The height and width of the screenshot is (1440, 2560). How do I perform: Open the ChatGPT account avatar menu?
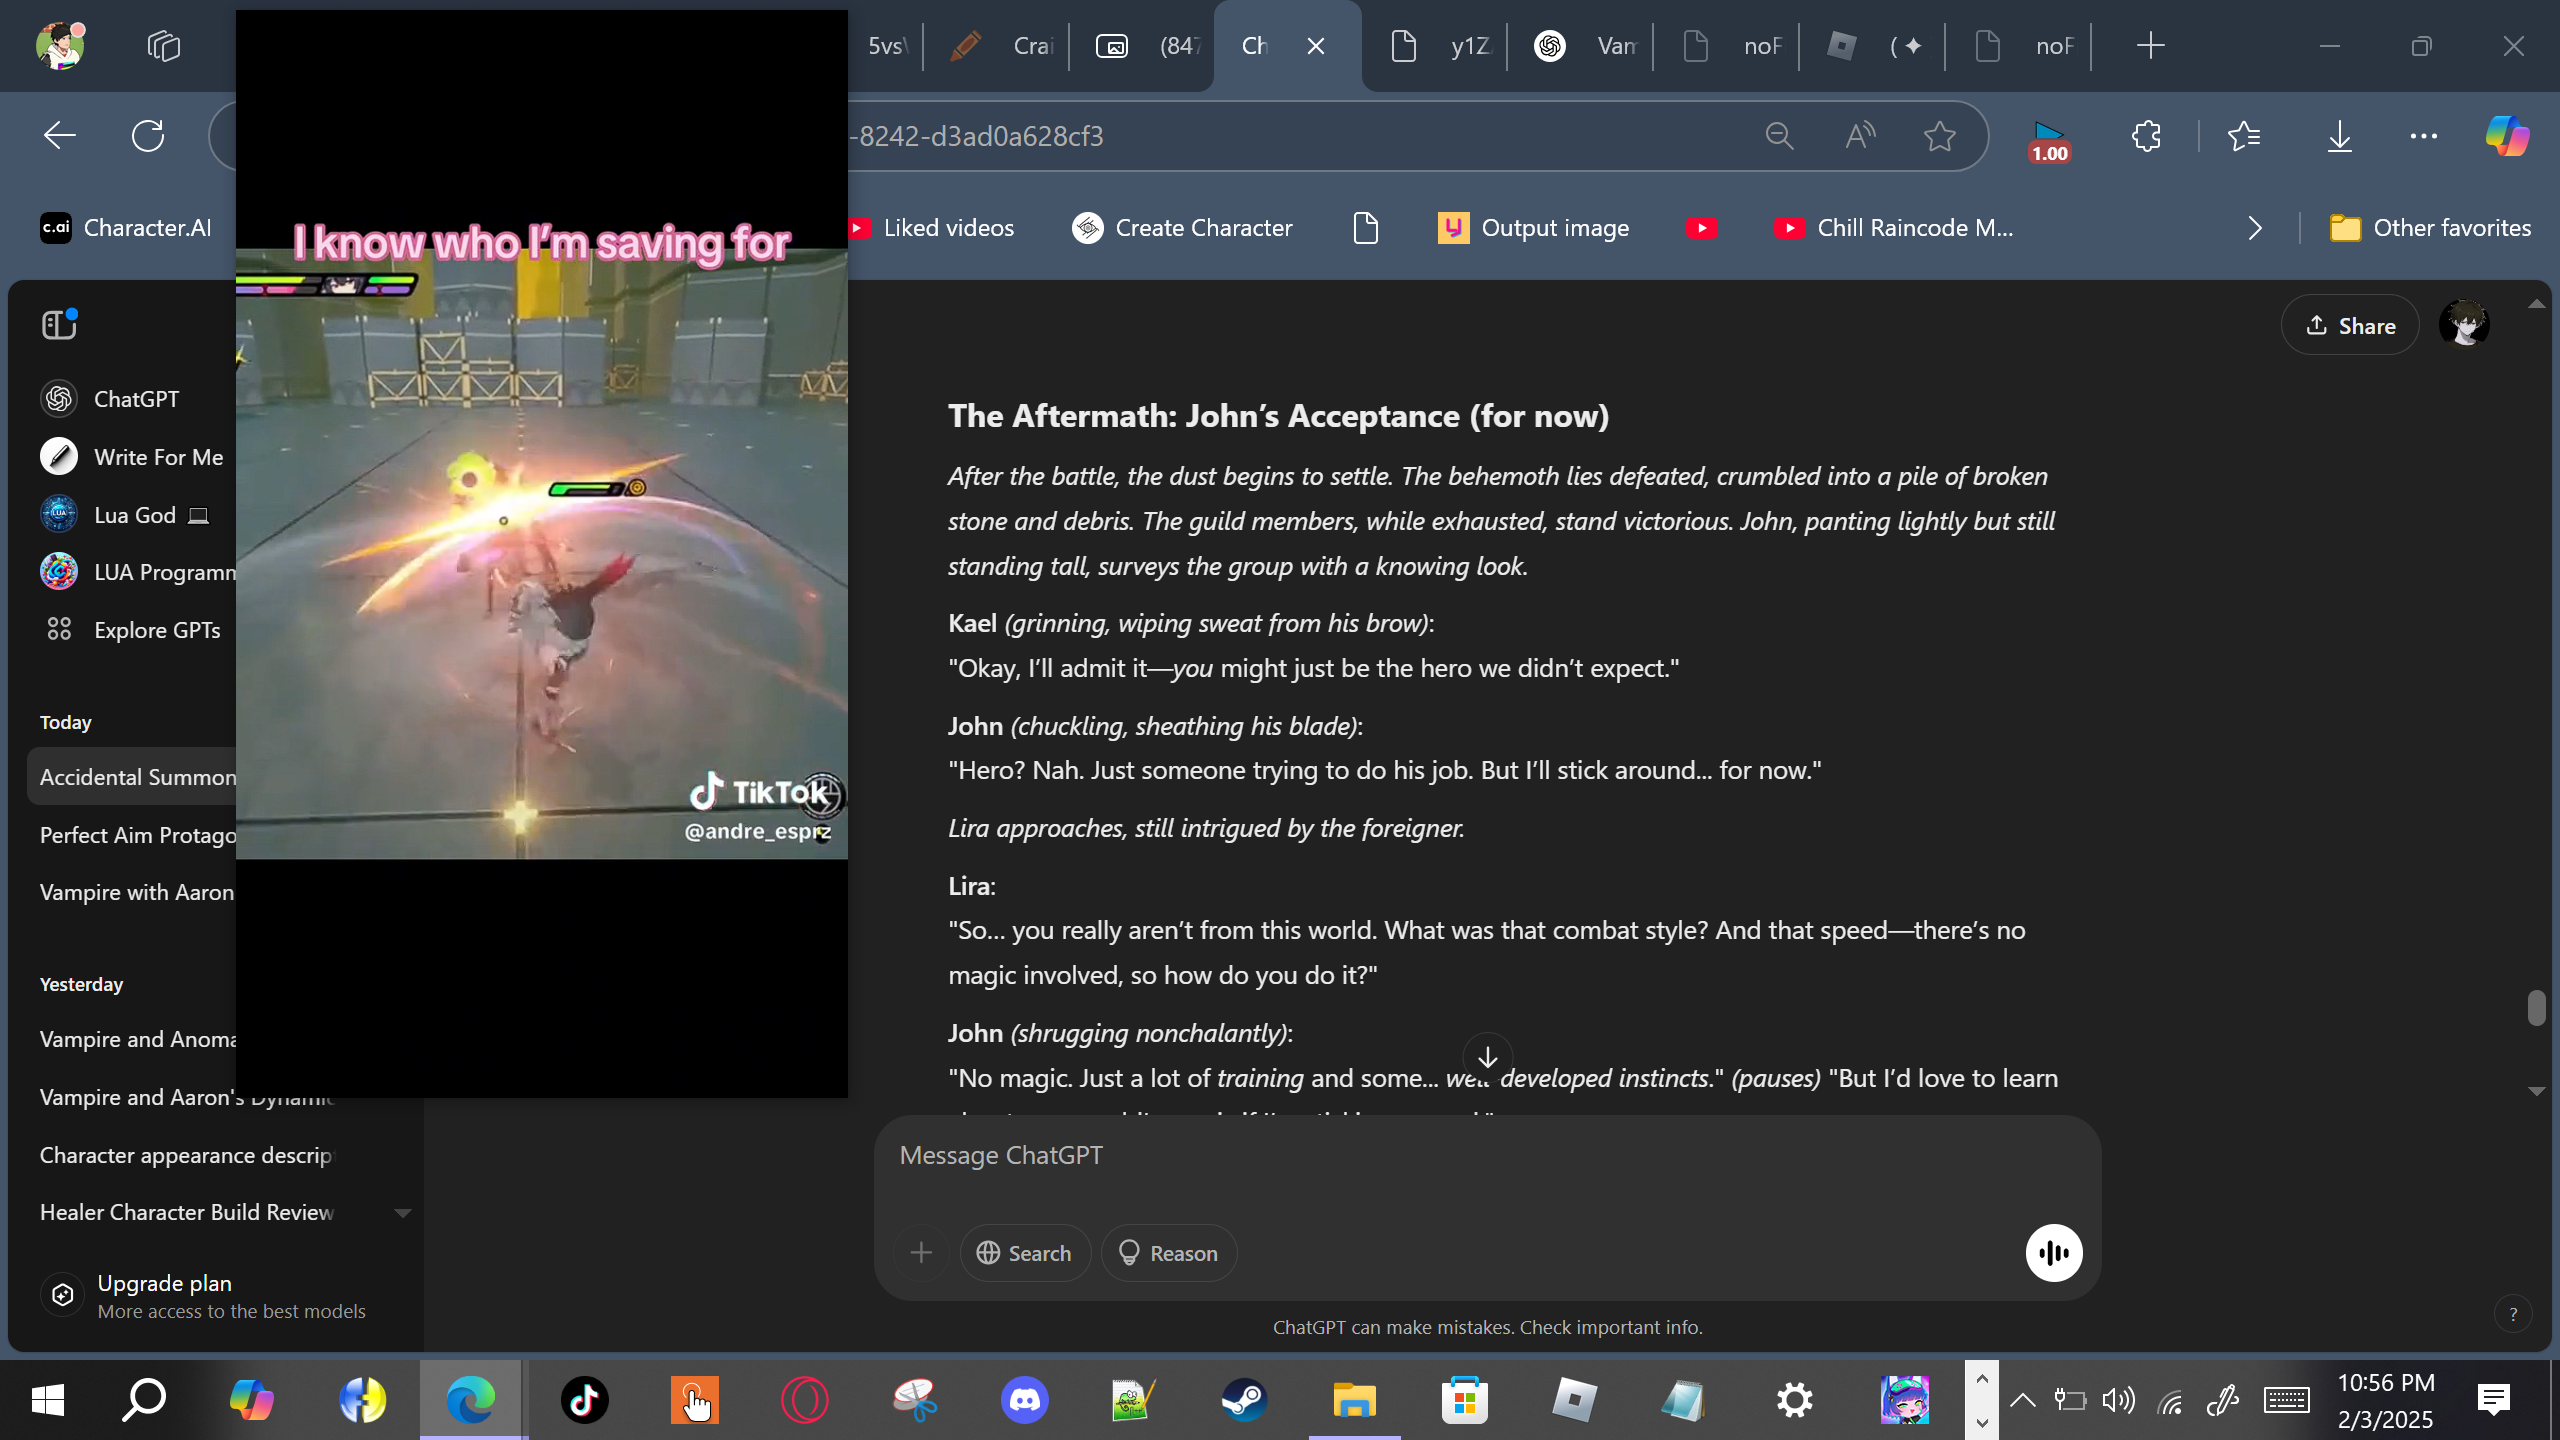2464,325
